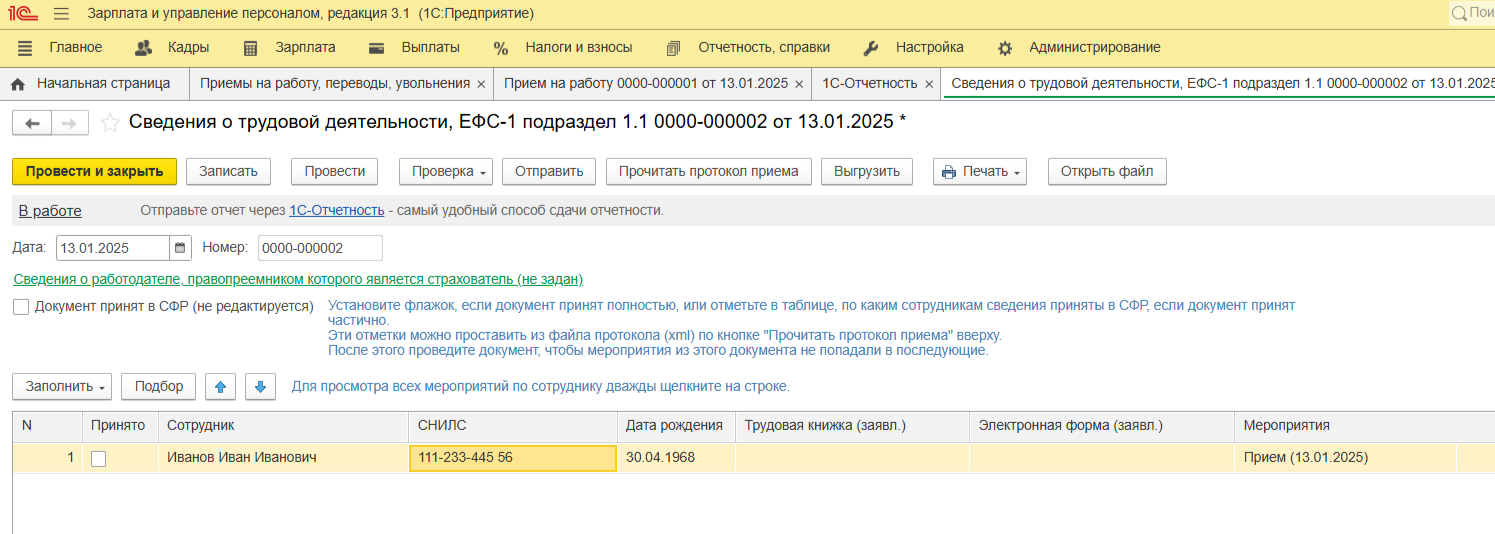Toggle 'Принято' checkbox for Иванов row
1495x534 pixels.
pyautogui.click(x=98, y=459)
